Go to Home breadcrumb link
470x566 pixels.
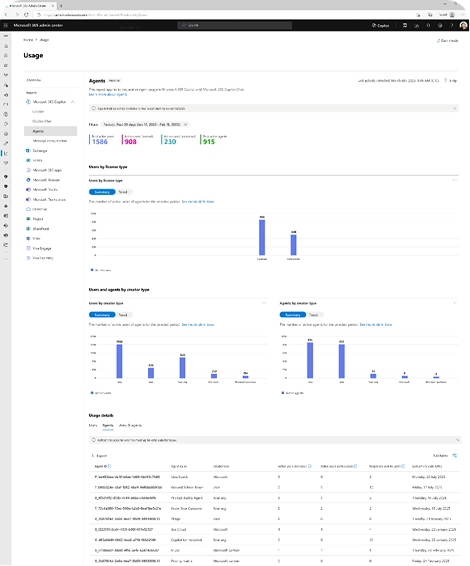(28, 40)
